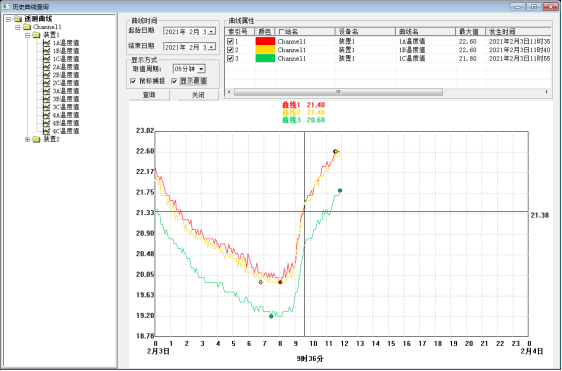Uncheck curve row 2 checkbox

click(x=230, y=50)
